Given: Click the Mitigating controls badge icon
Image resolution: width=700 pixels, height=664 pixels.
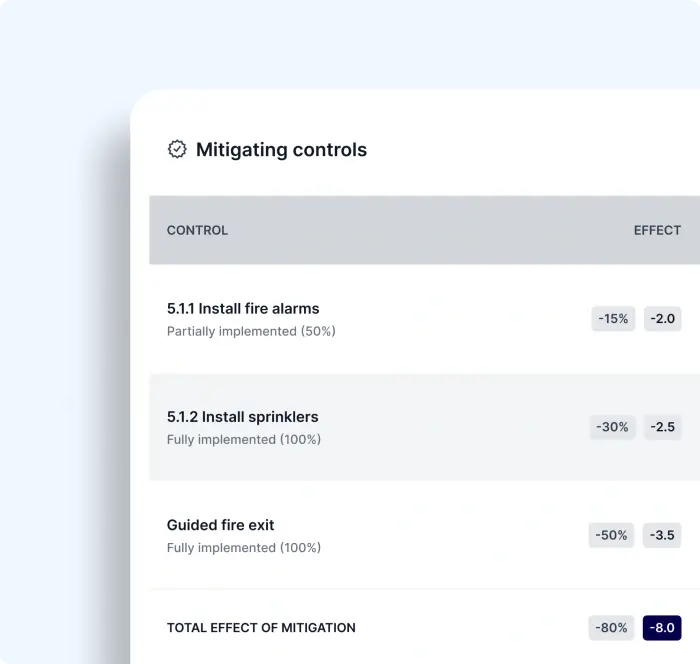Looking at the screenshot, I should point(177,149).
